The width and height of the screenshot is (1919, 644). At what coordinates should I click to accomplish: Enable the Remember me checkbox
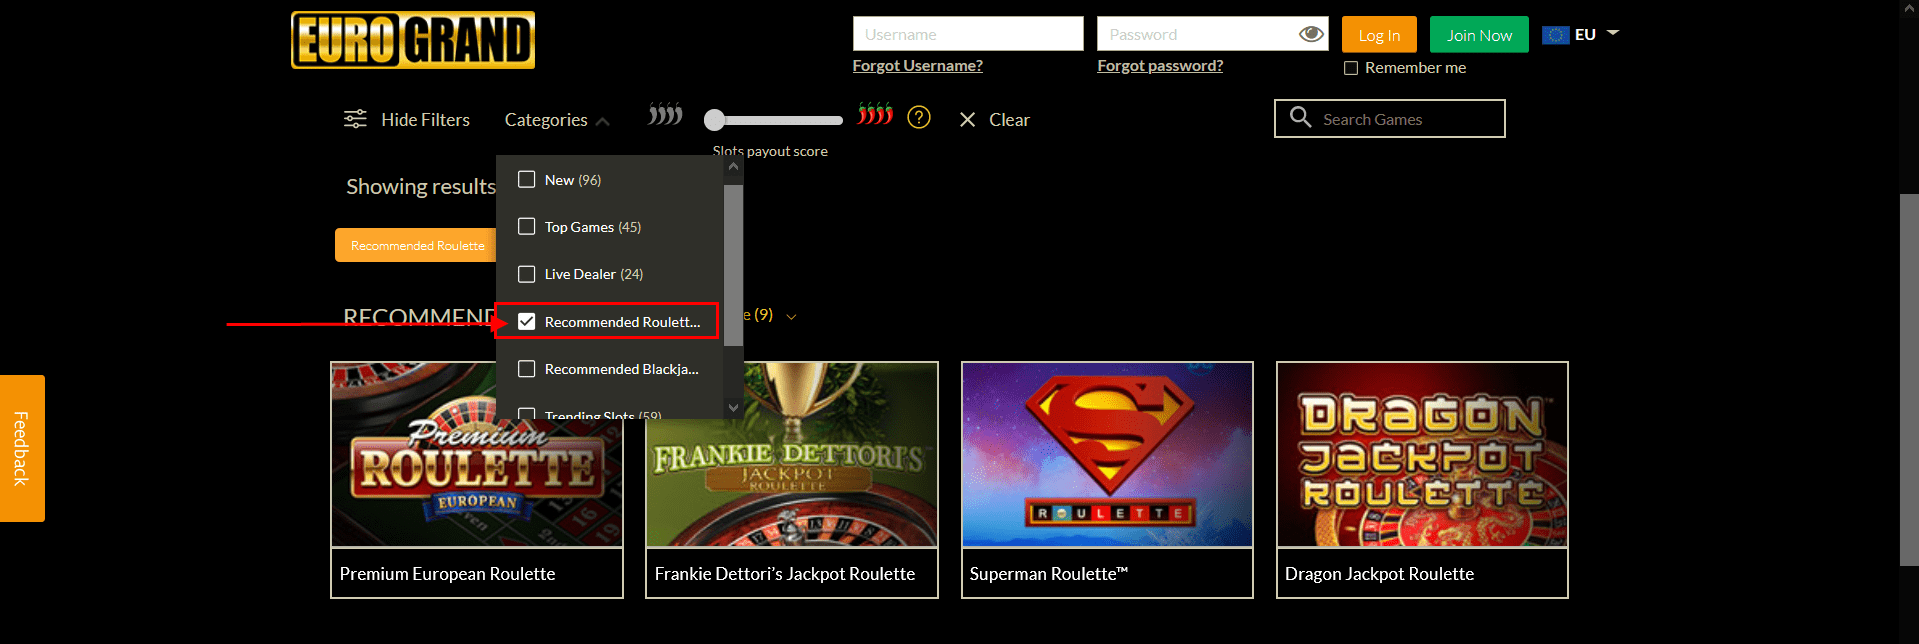point(1351,68)
